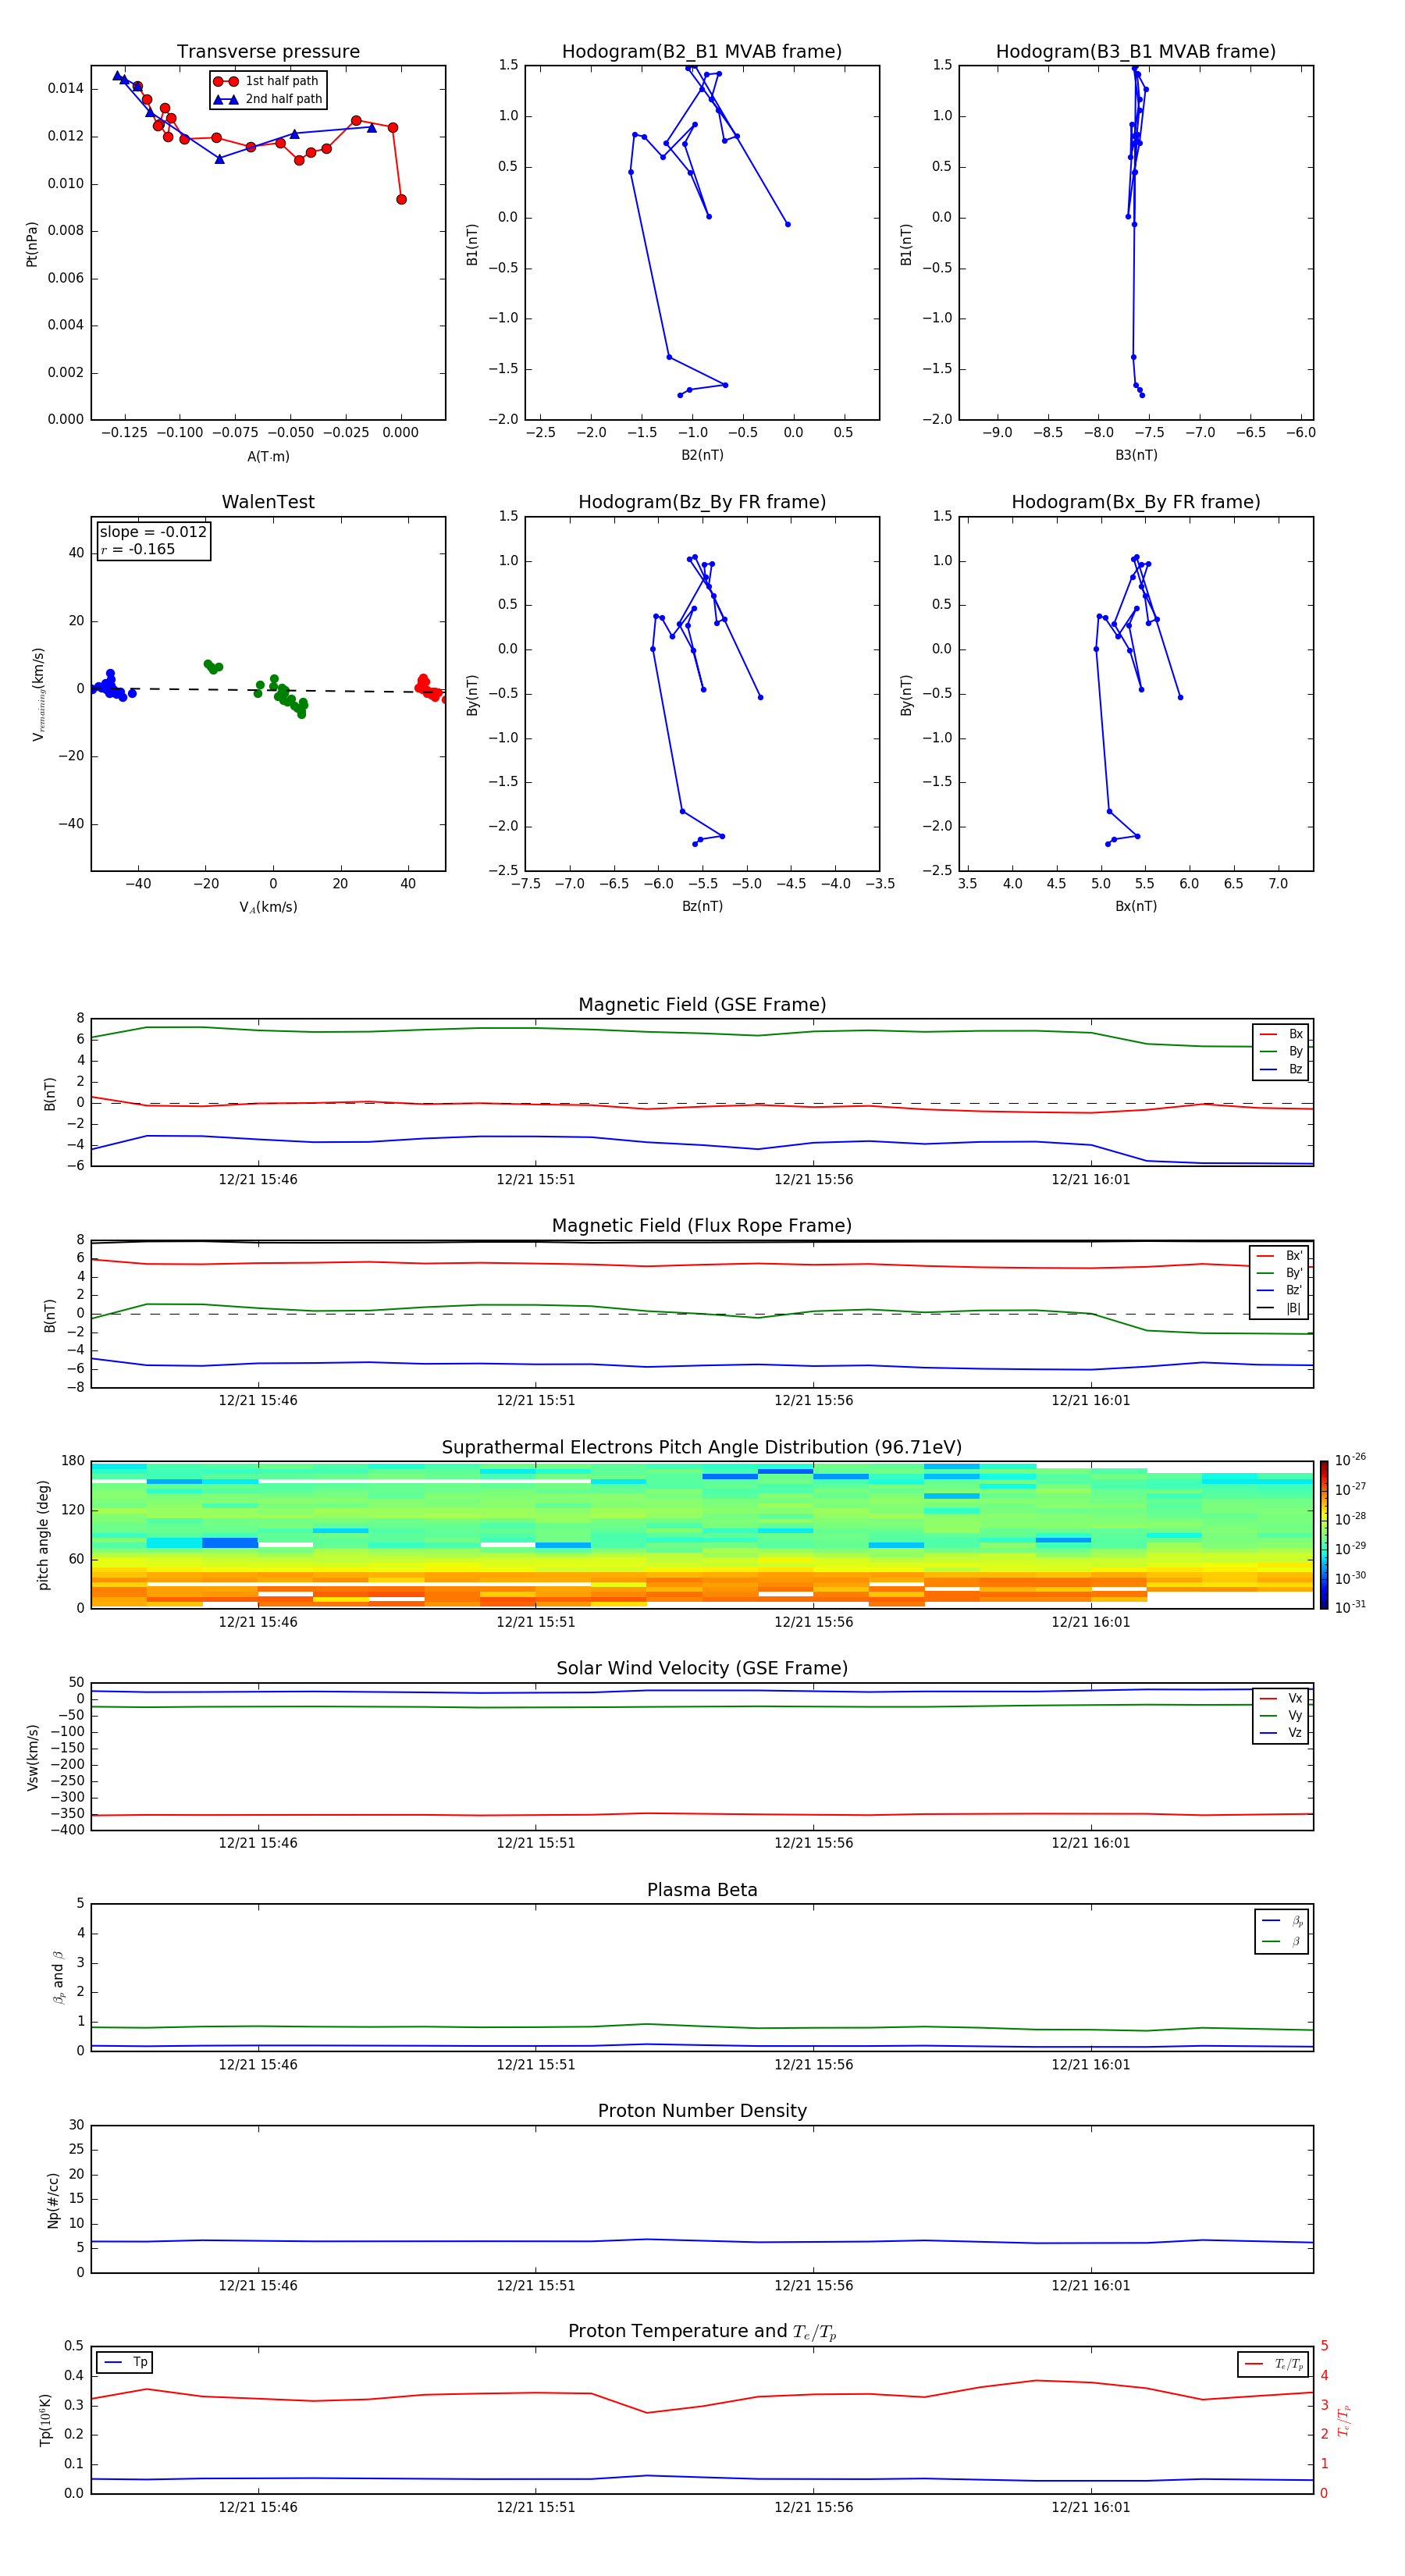Click the 'pitch angle (deg)' axis label
Screen dimensions: 1405x2576
click(43, 1535)
